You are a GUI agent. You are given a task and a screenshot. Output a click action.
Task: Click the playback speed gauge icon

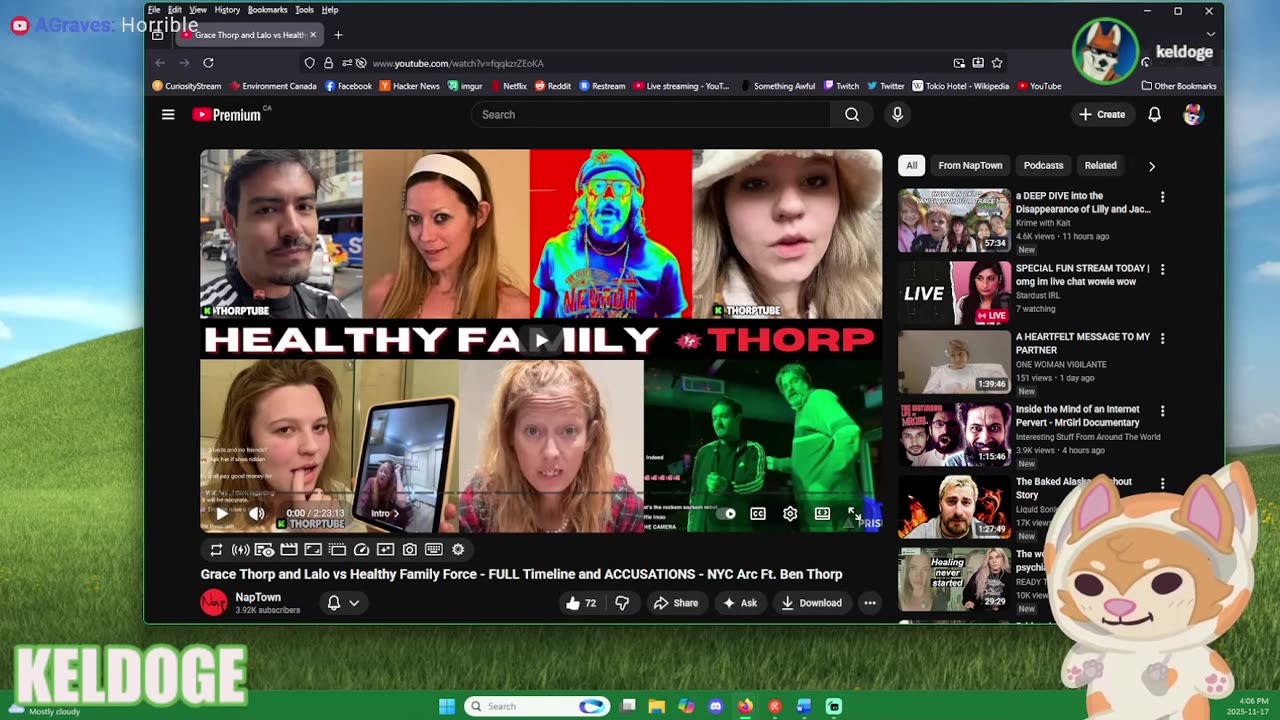click(361, 549)
